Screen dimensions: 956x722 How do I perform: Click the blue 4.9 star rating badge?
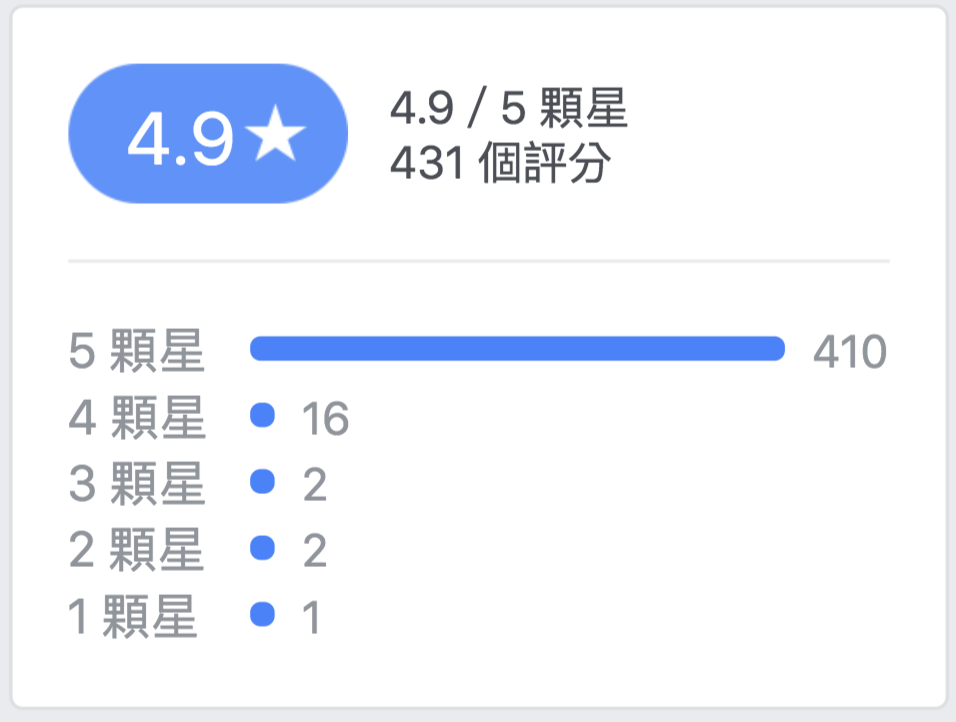[208, 134]
